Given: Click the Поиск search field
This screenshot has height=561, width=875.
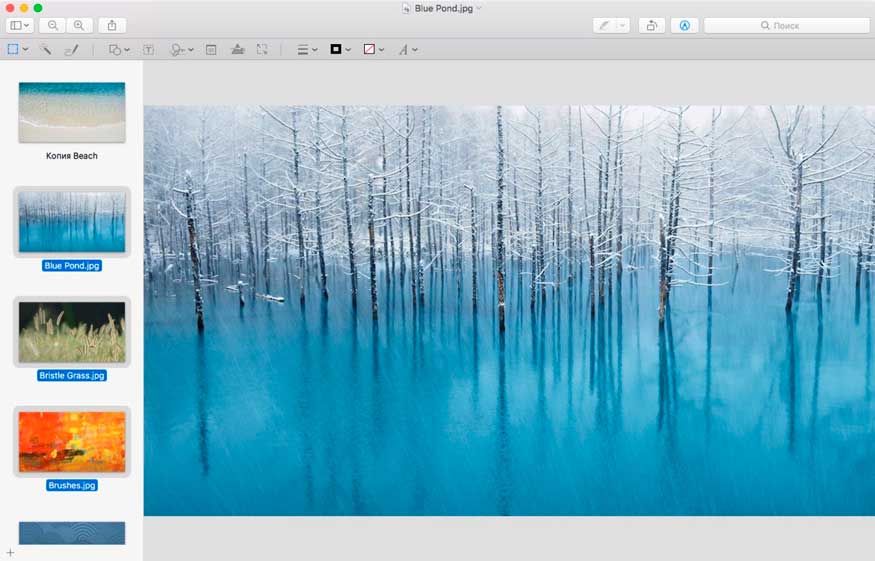Looking at the screenshot, I should (787, 25).
